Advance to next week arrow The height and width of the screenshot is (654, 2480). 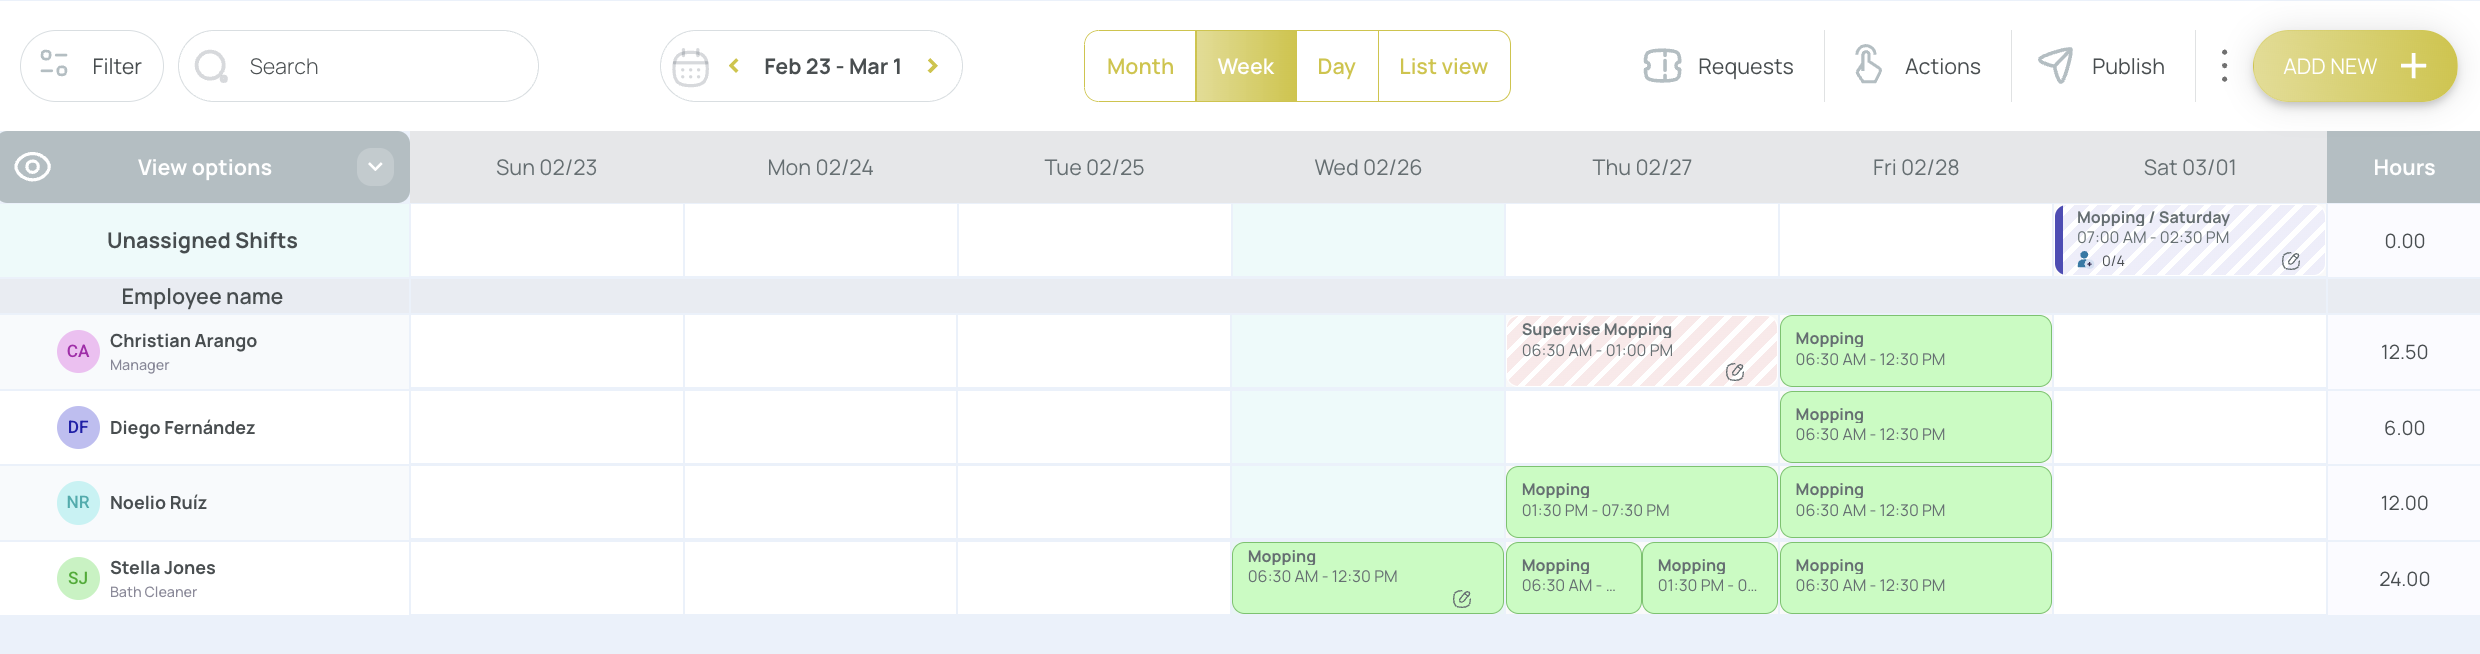click(933, 66)
